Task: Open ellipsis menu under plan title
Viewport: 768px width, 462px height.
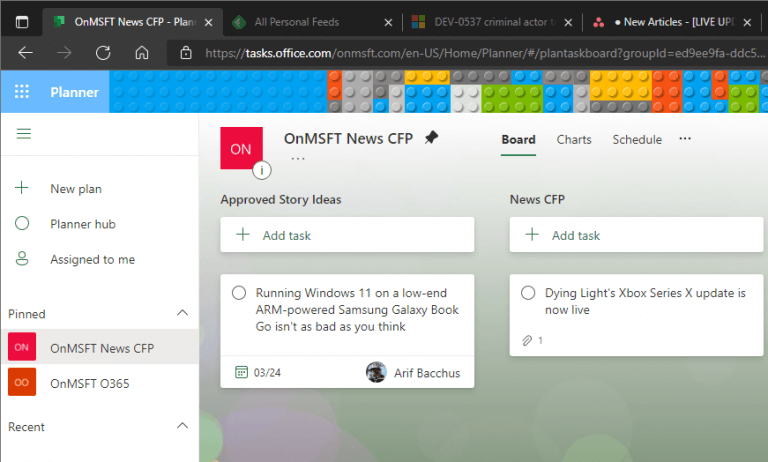Action: (x=298, y=159)
